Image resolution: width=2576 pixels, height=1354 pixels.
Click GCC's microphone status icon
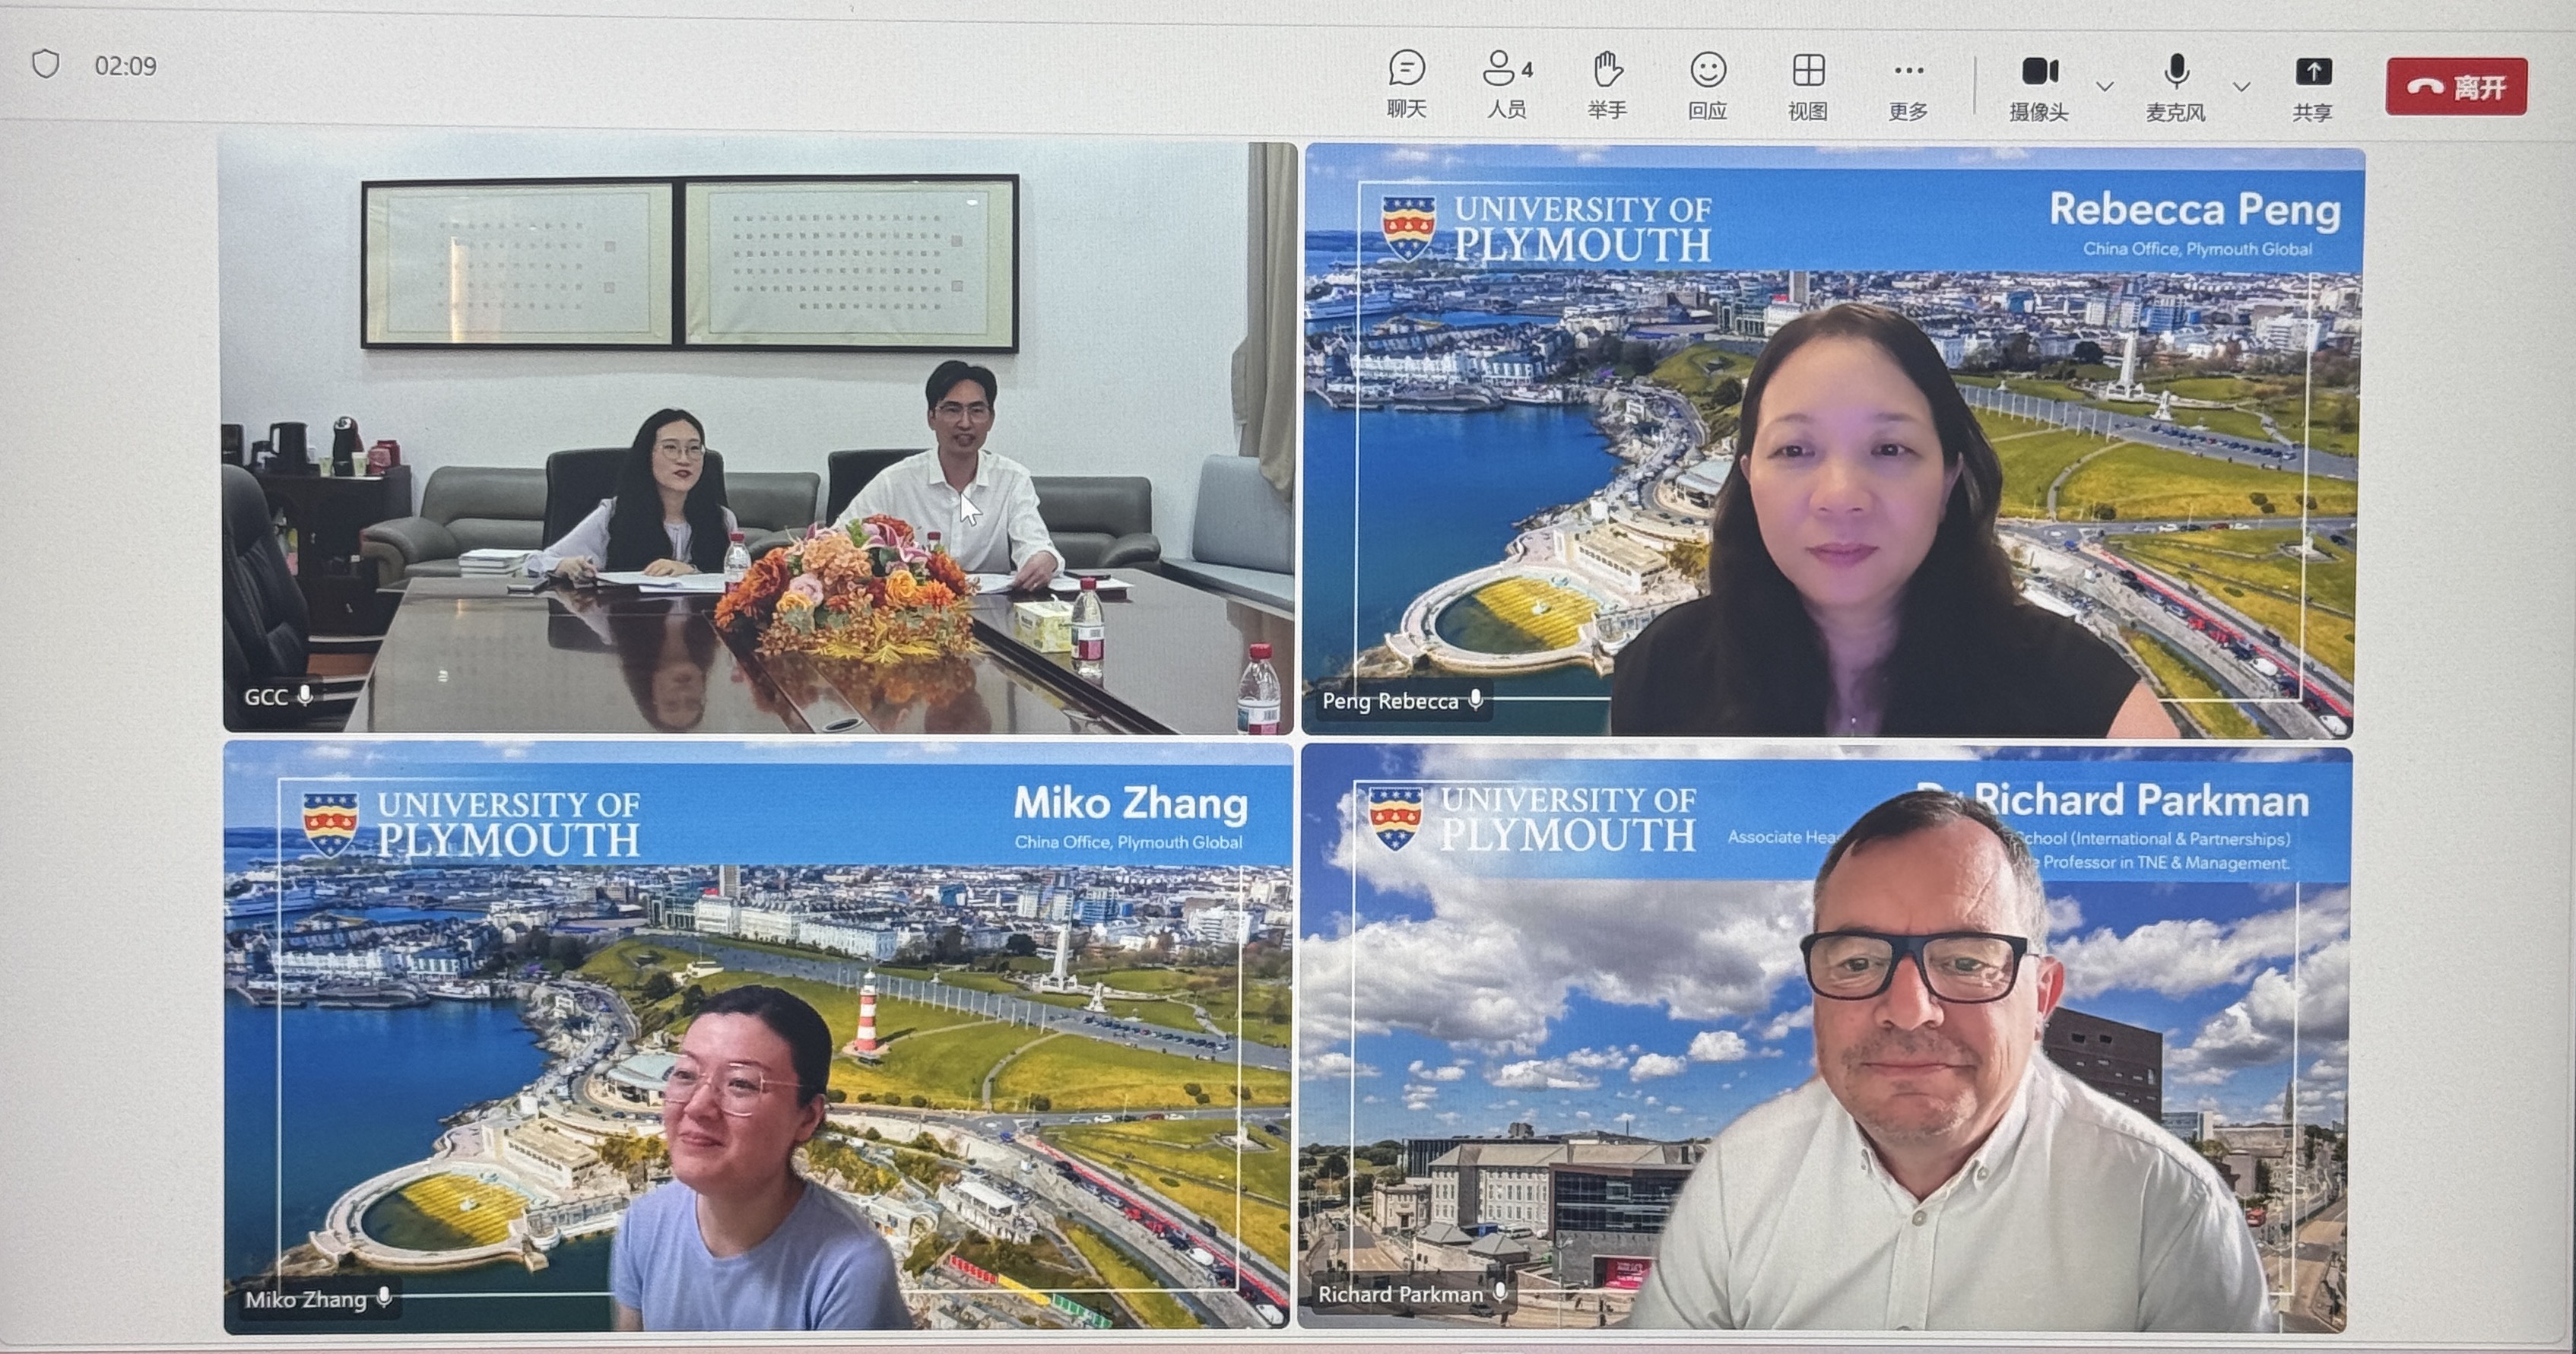[x=305, y=695]
